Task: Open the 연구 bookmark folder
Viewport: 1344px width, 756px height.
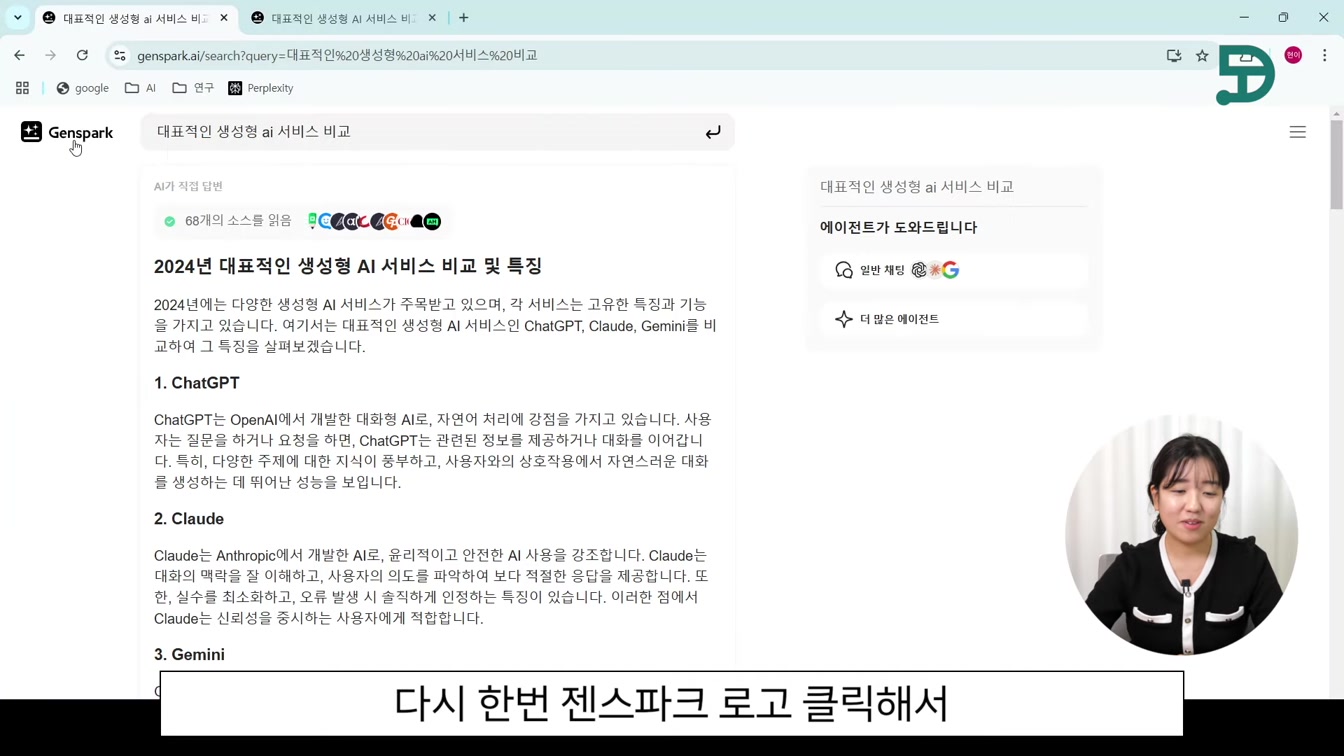Action: (x=193, y=88)
